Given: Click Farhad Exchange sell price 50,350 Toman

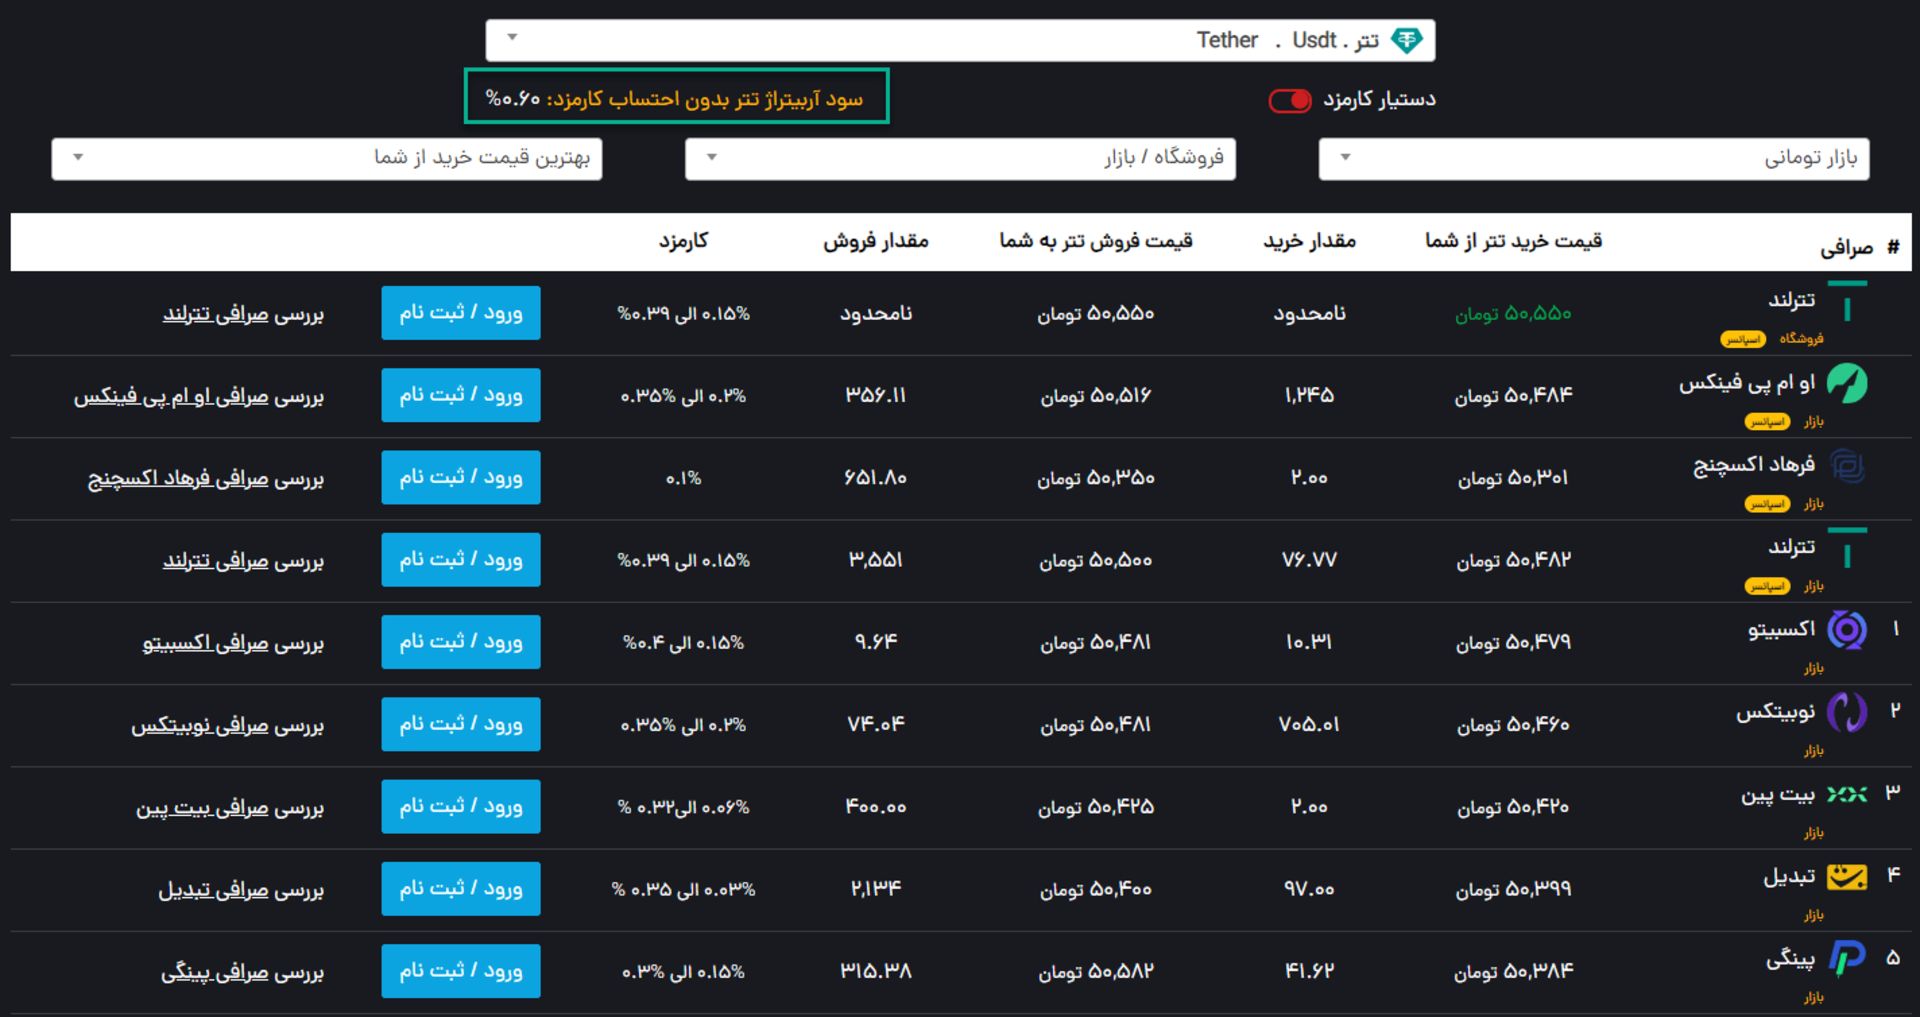Looking at the screenshot, I should [1096, 479].
